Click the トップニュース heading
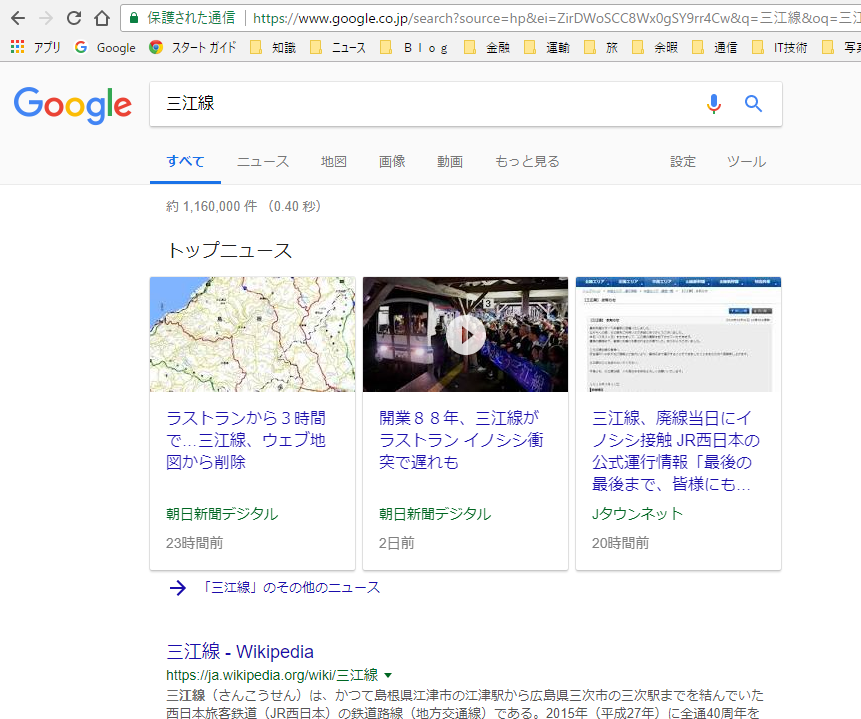861x719 pixels. tap(229, 250)
